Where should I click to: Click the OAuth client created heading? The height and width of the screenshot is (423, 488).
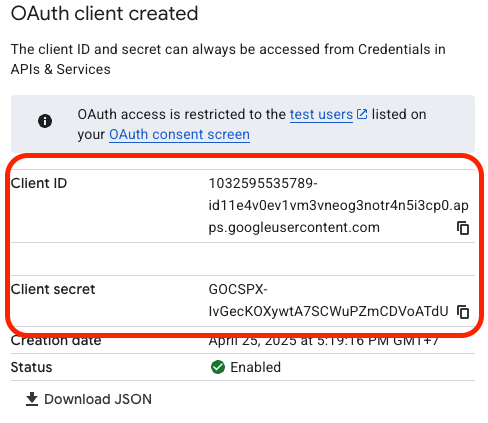tap(104, 14)
